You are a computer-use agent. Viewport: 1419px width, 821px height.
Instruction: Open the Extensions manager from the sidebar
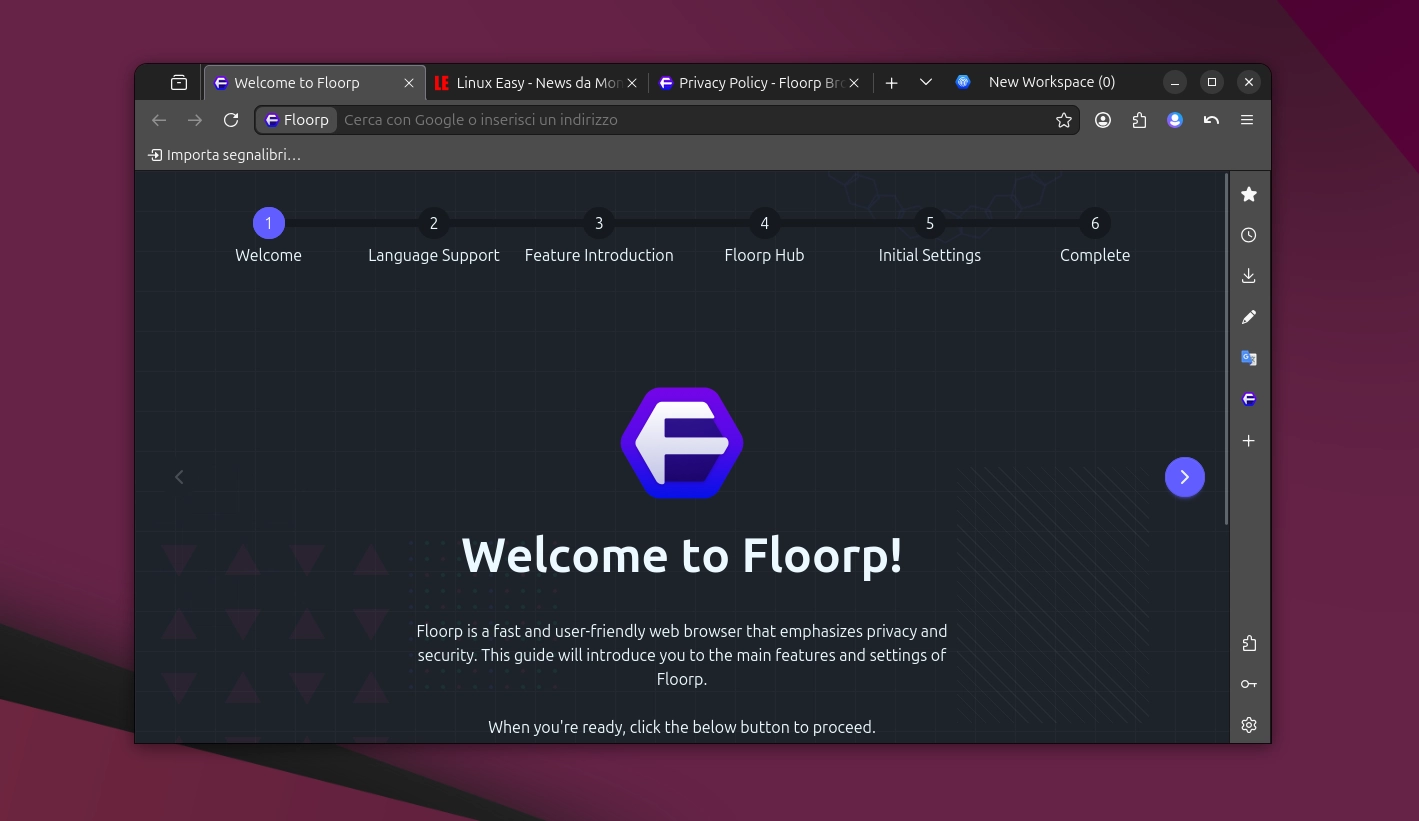1248,643
